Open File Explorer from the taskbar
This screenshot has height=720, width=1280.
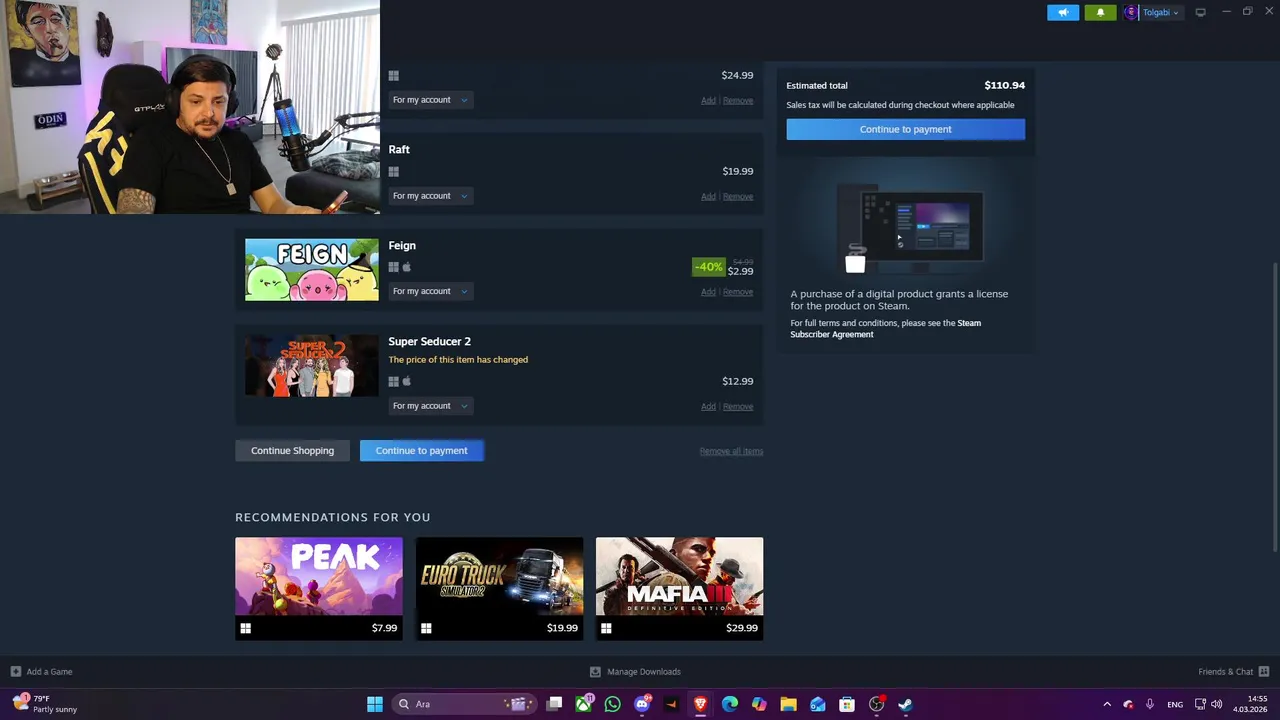788,704
